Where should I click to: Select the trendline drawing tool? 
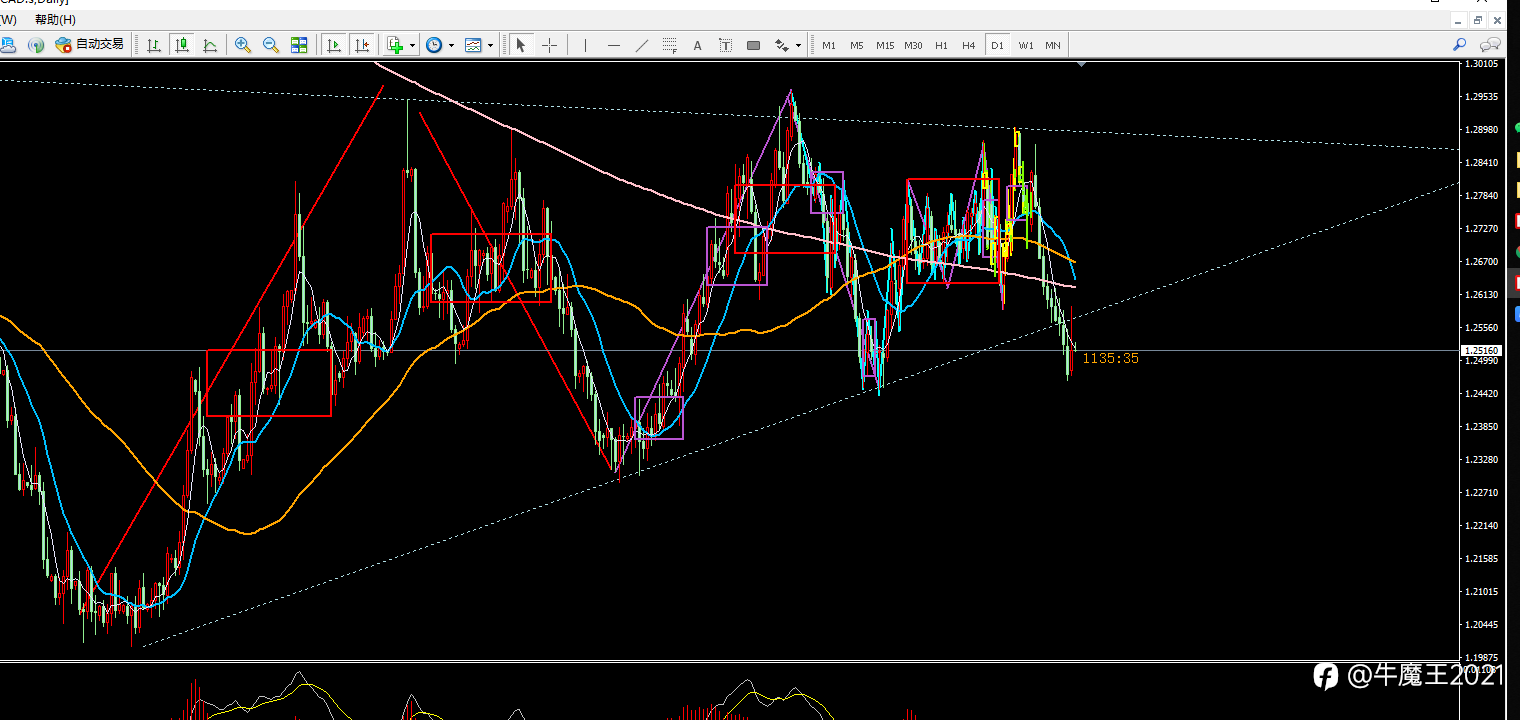tap(642, 45)
